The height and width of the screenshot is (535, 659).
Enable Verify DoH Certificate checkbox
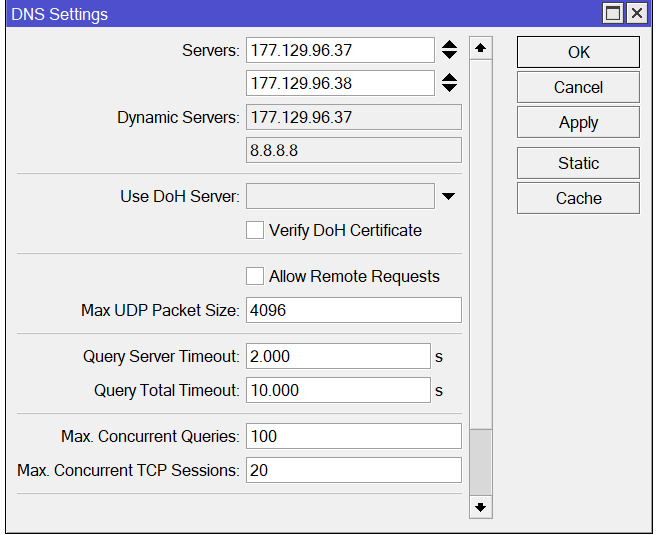click(x=255, y=230)
